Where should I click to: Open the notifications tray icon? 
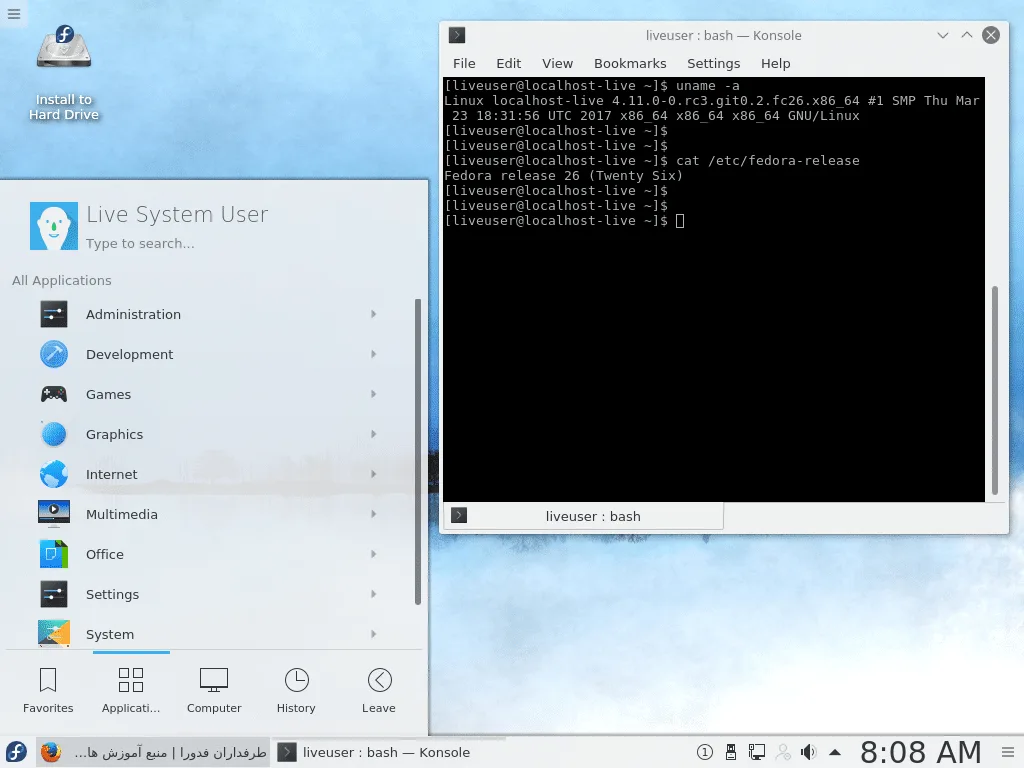pyautogui.click(x=705, y=752)
